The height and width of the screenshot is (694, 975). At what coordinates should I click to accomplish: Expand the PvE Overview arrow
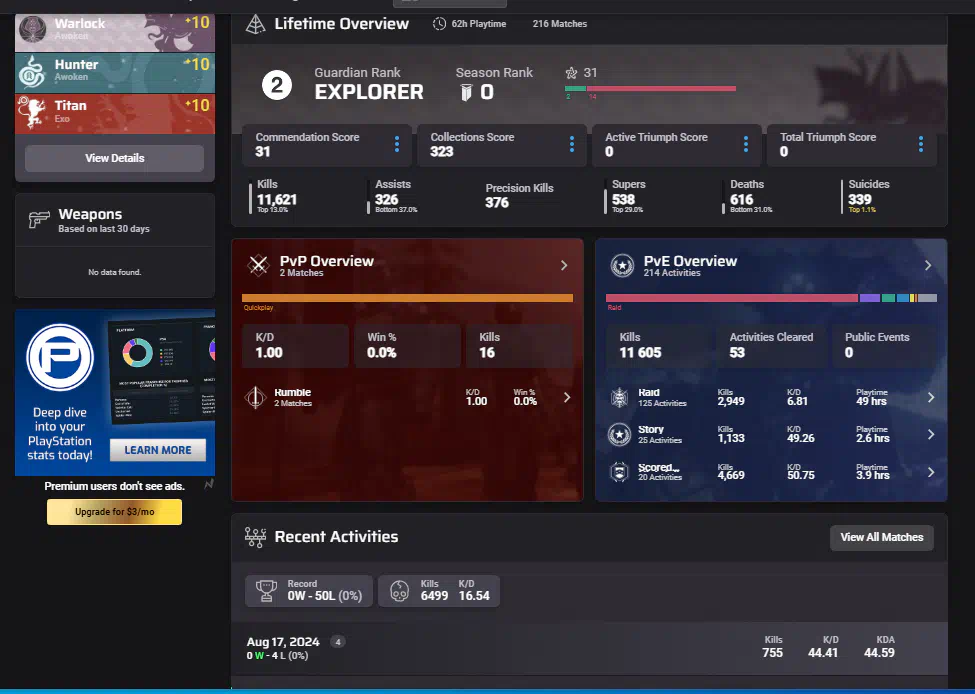pyautogui.click(x=928, y=266)
